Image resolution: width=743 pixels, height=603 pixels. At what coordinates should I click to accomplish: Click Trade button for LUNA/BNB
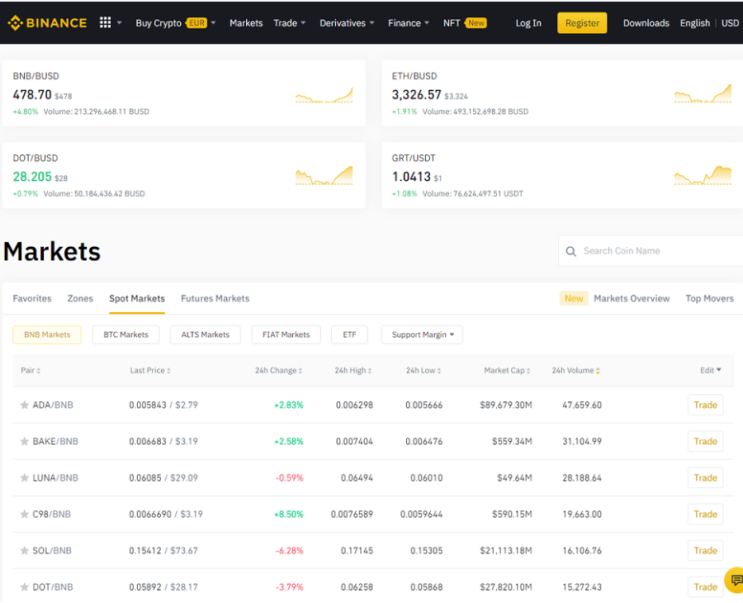pos(706,478)
